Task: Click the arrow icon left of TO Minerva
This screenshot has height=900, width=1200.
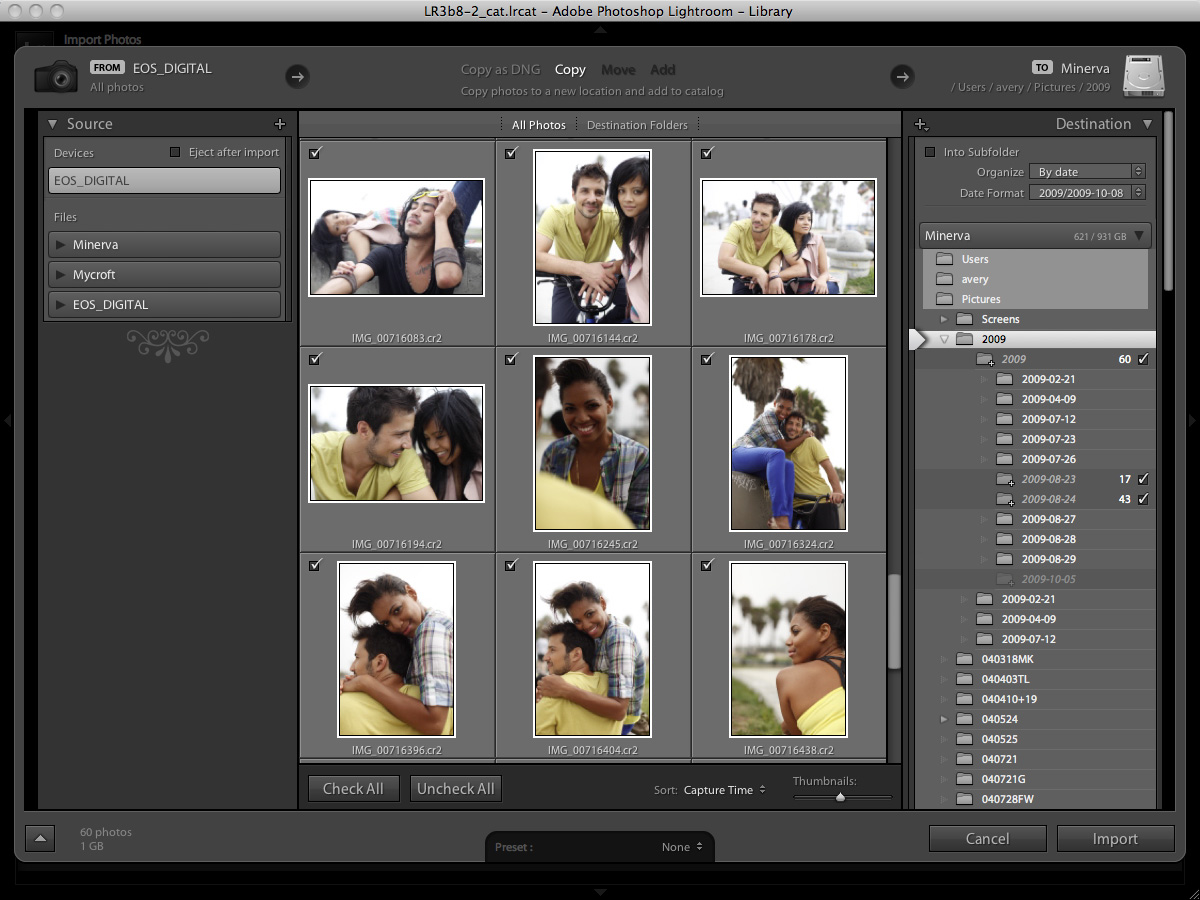Action: (x=902, y=76)
